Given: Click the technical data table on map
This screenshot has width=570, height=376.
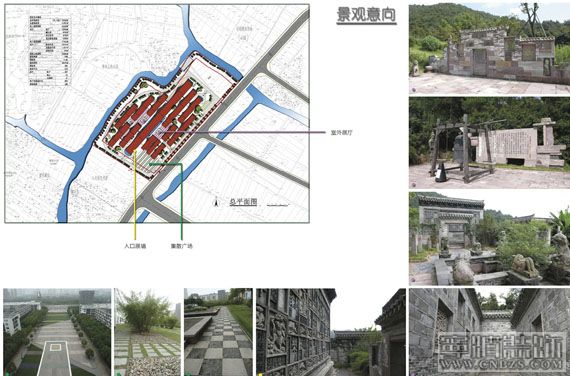Looking at the screenshot, I should pos(49,51).
